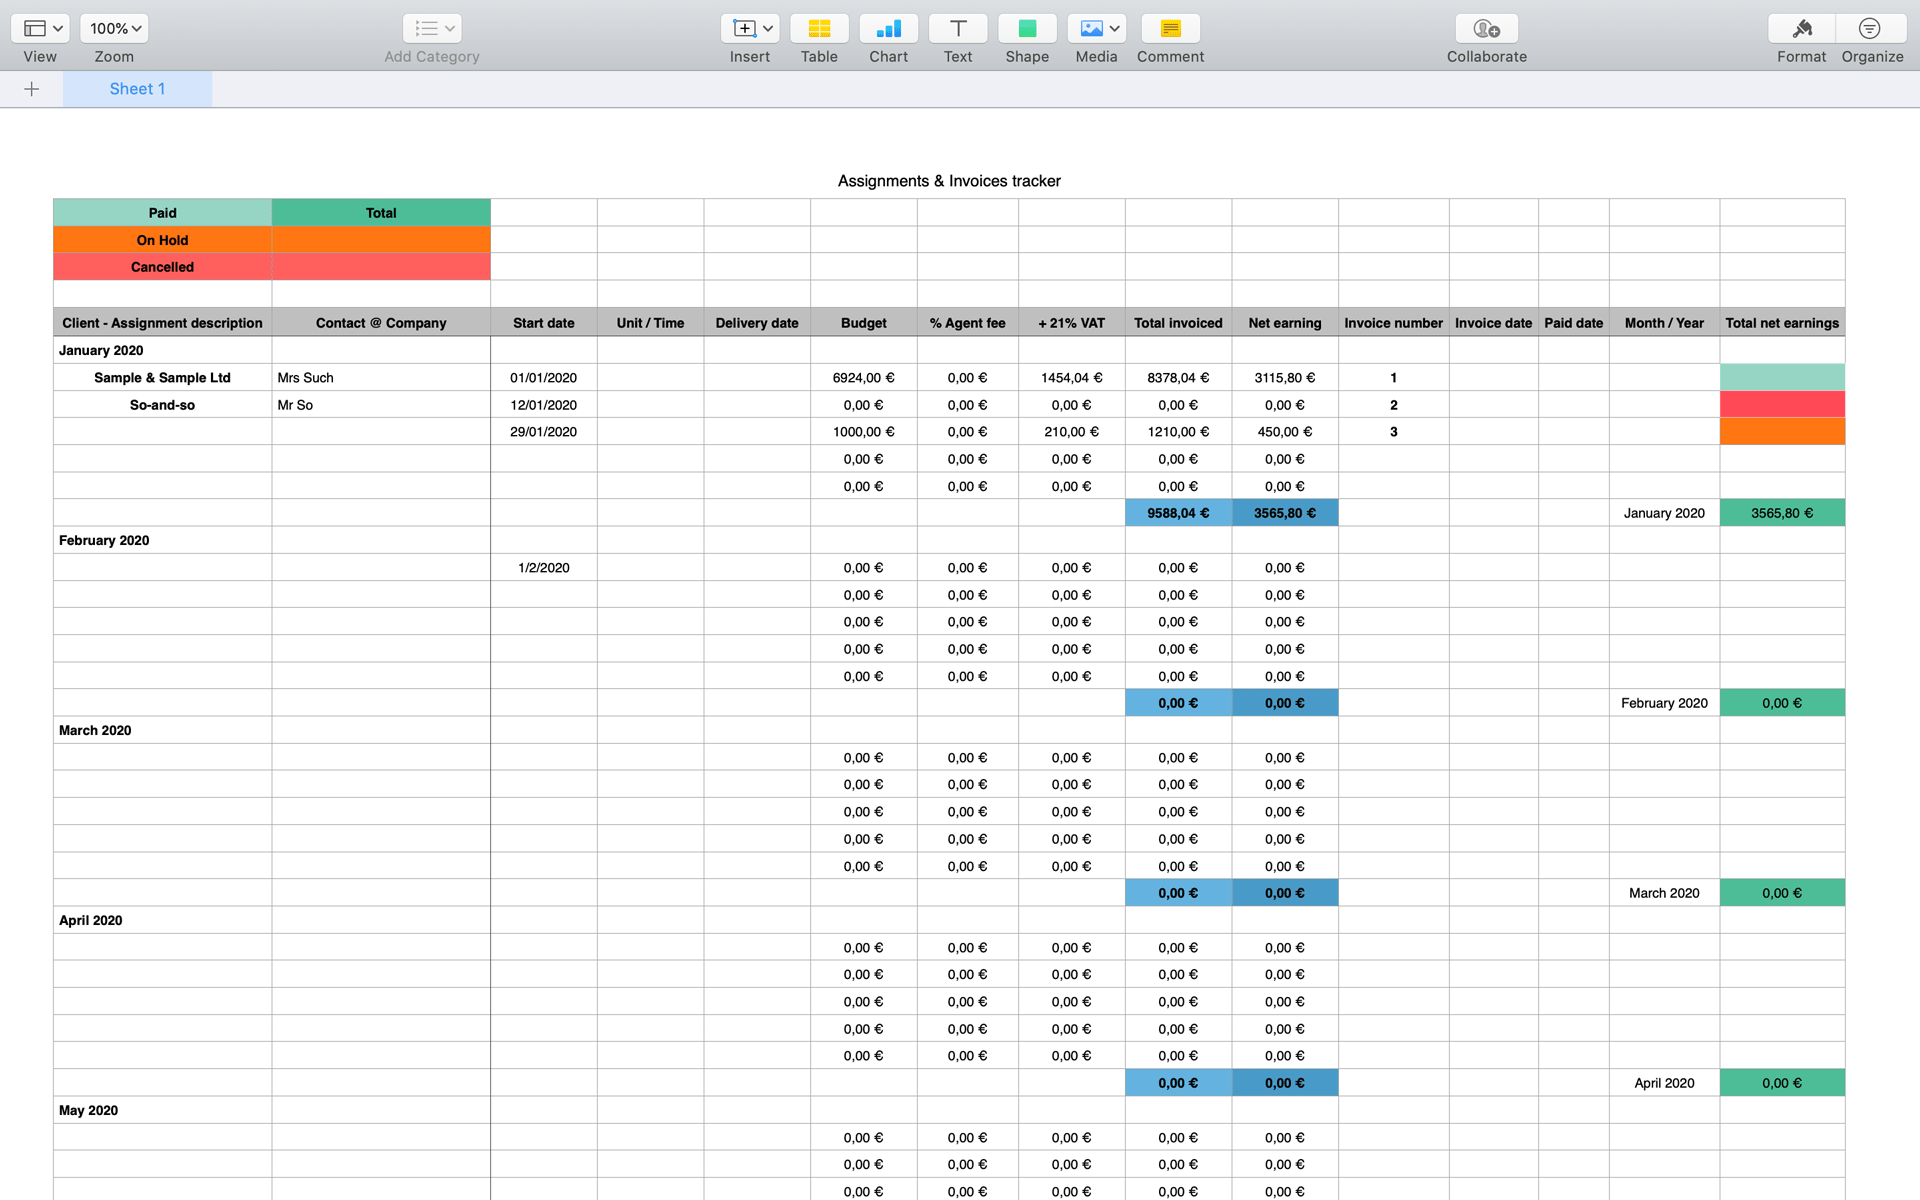
Task: Expand the View menu dropdown
Action: [x=41, y=29]
